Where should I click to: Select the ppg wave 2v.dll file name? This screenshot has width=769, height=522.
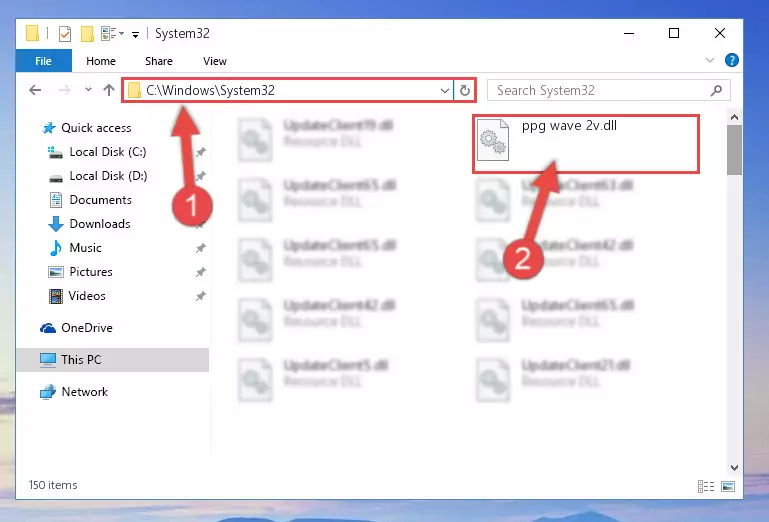click(x=569, y=126)
